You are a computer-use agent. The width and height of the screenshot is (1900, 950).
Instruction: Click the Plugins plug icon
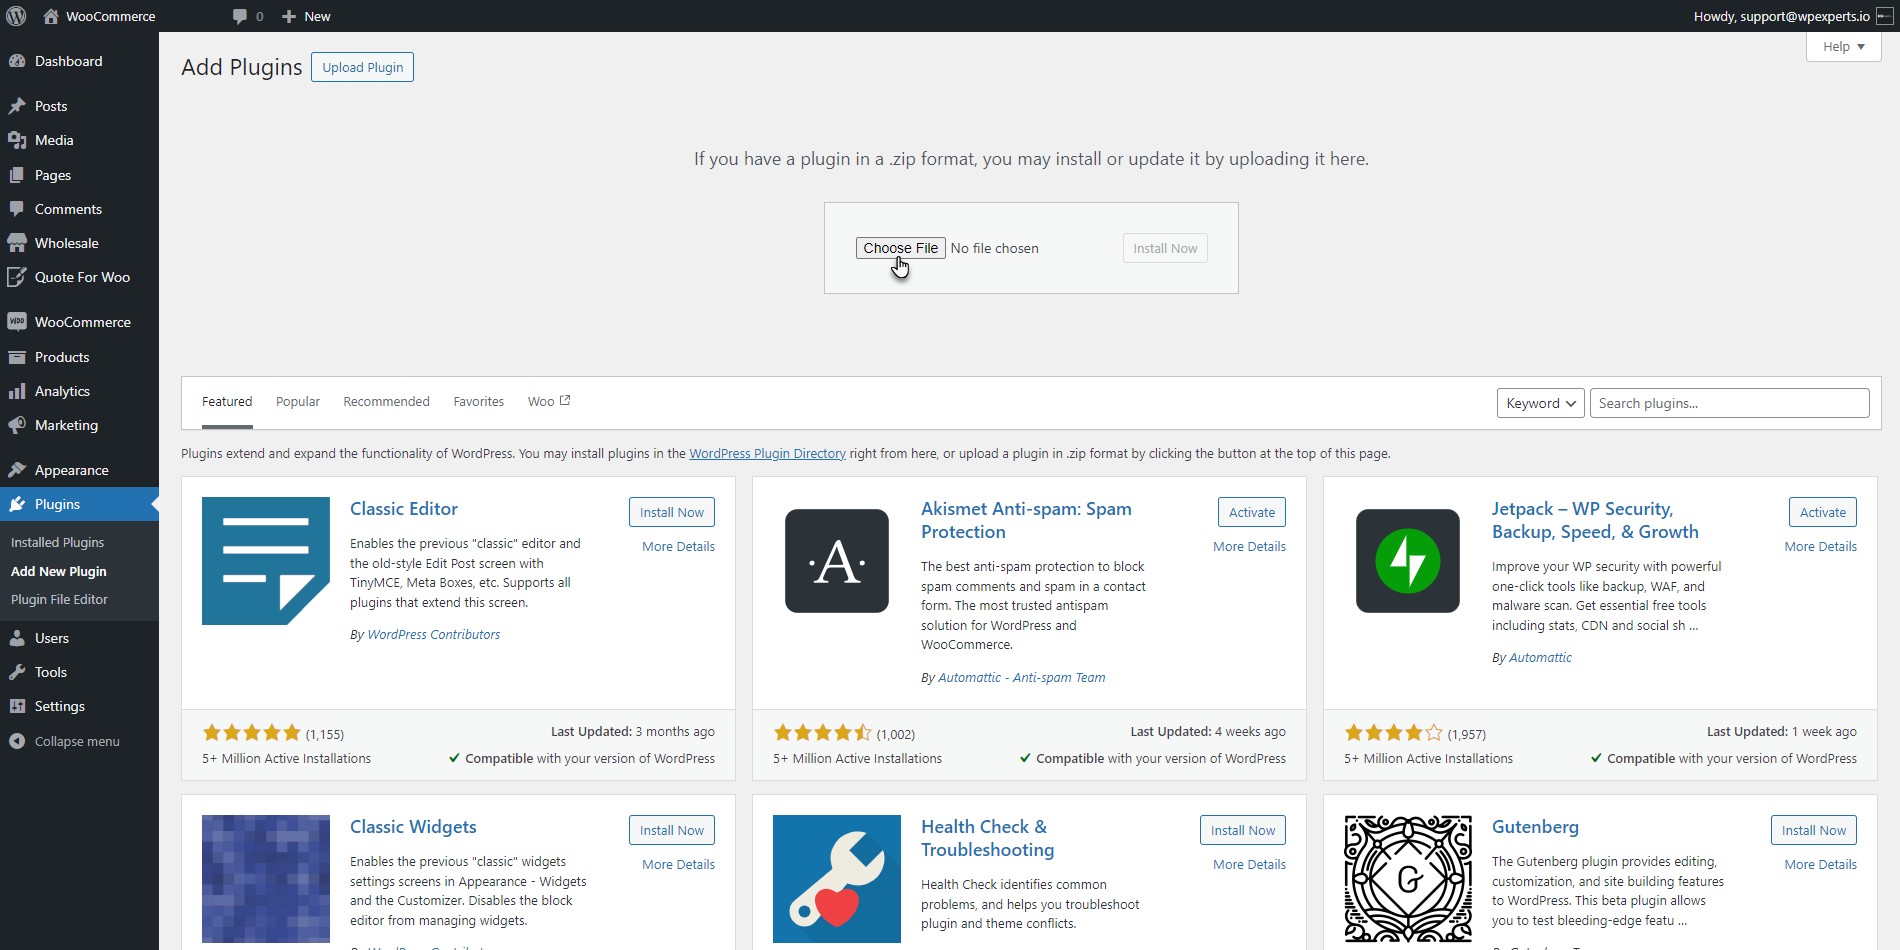(x=17, y=504)
